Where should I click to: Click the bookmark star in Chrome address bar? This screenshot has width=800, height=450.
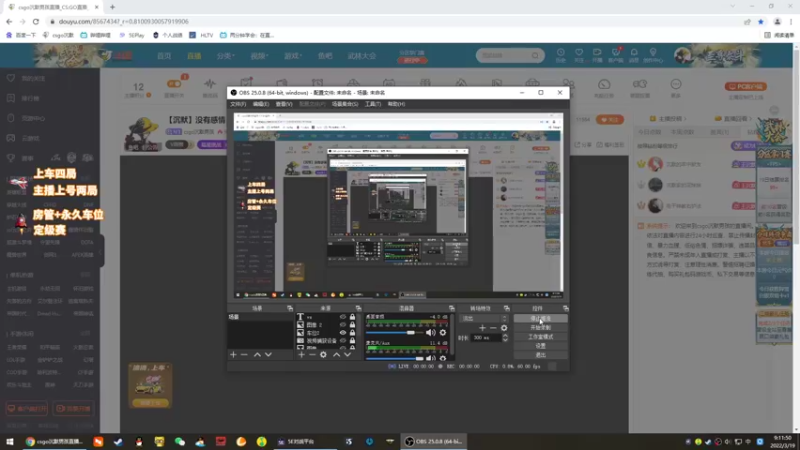(761, 21)
